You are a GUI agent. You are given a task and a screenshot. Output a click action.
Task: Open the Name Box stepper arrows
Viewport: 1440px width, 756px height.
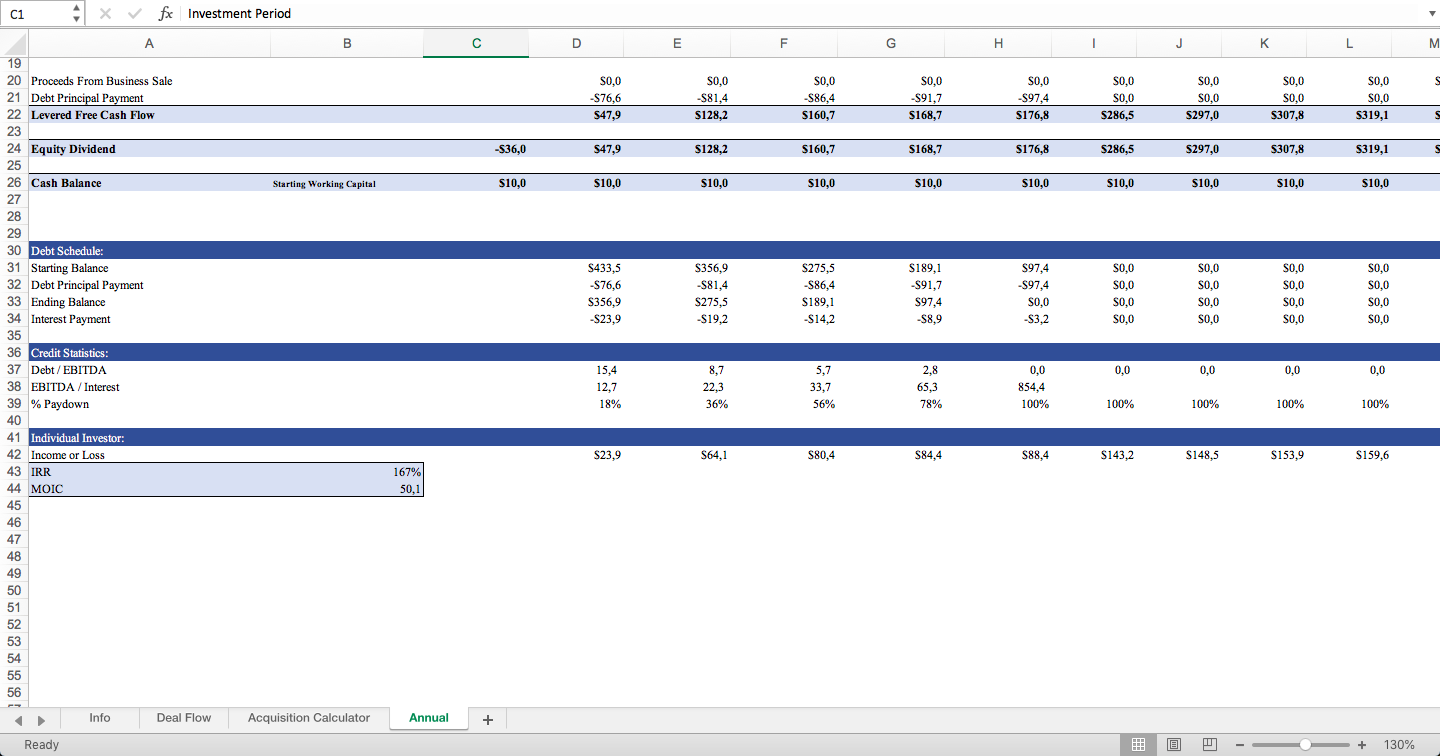77,14
